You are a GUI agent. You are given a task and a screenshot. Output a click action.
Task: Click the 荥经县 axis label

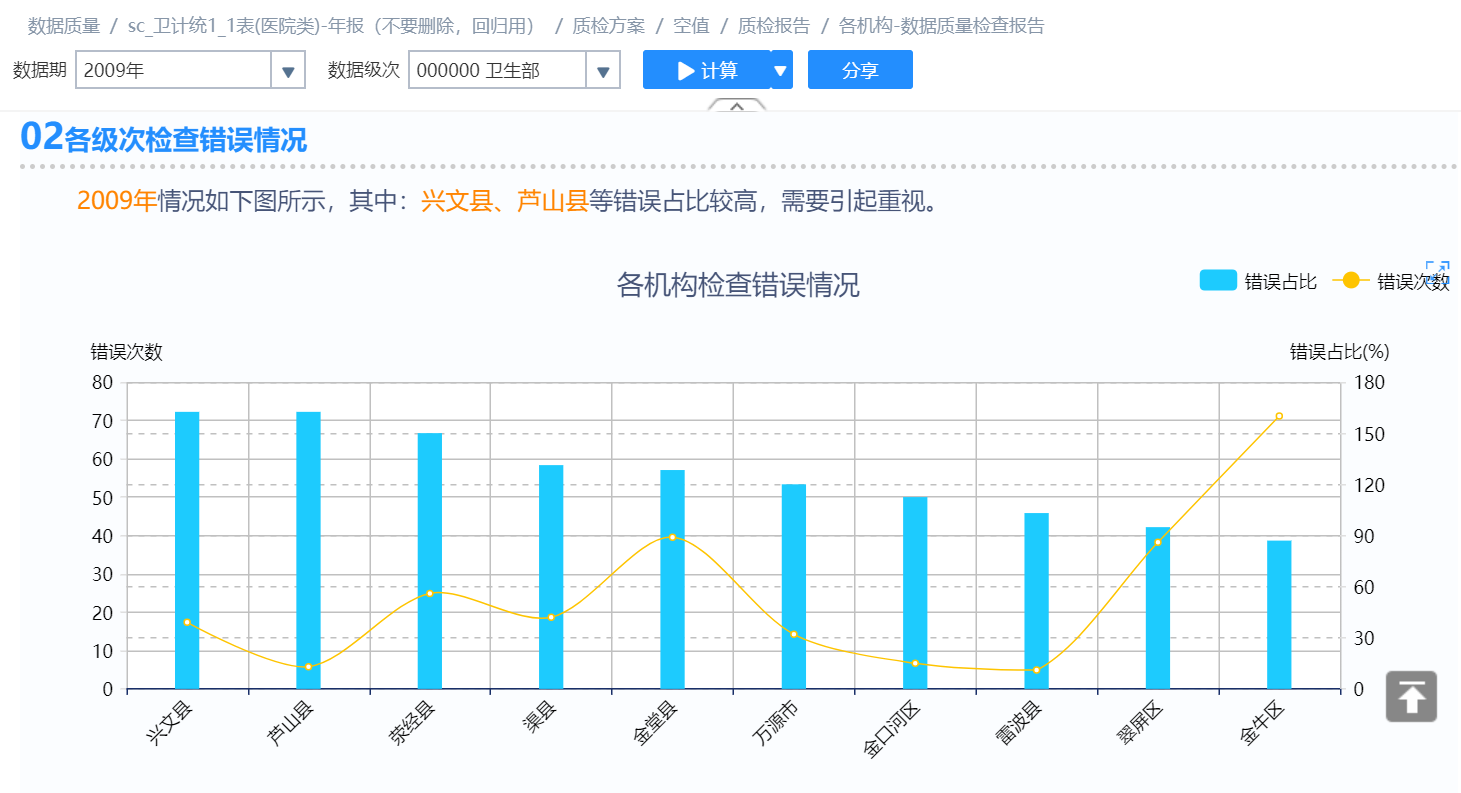pos(413,723)
